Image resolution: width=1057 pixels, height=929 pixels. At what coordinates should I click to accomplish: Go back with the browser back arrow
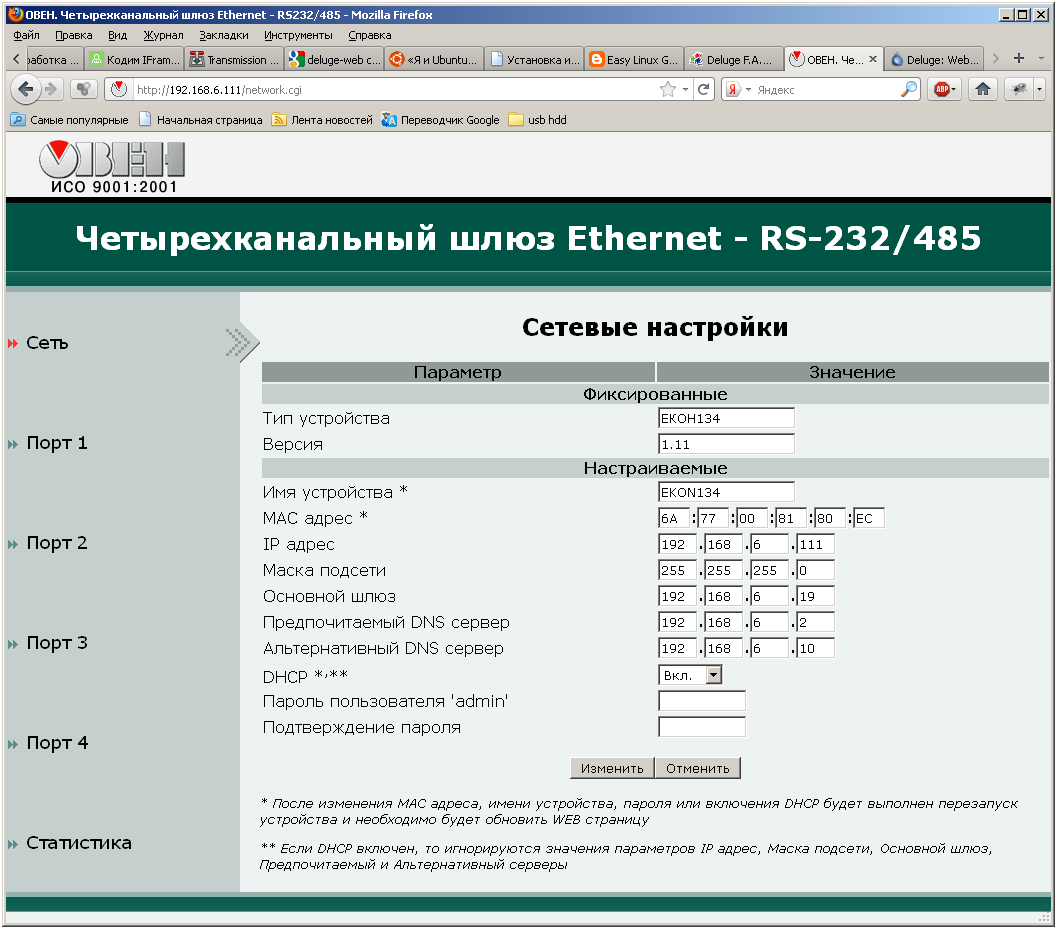25,89
